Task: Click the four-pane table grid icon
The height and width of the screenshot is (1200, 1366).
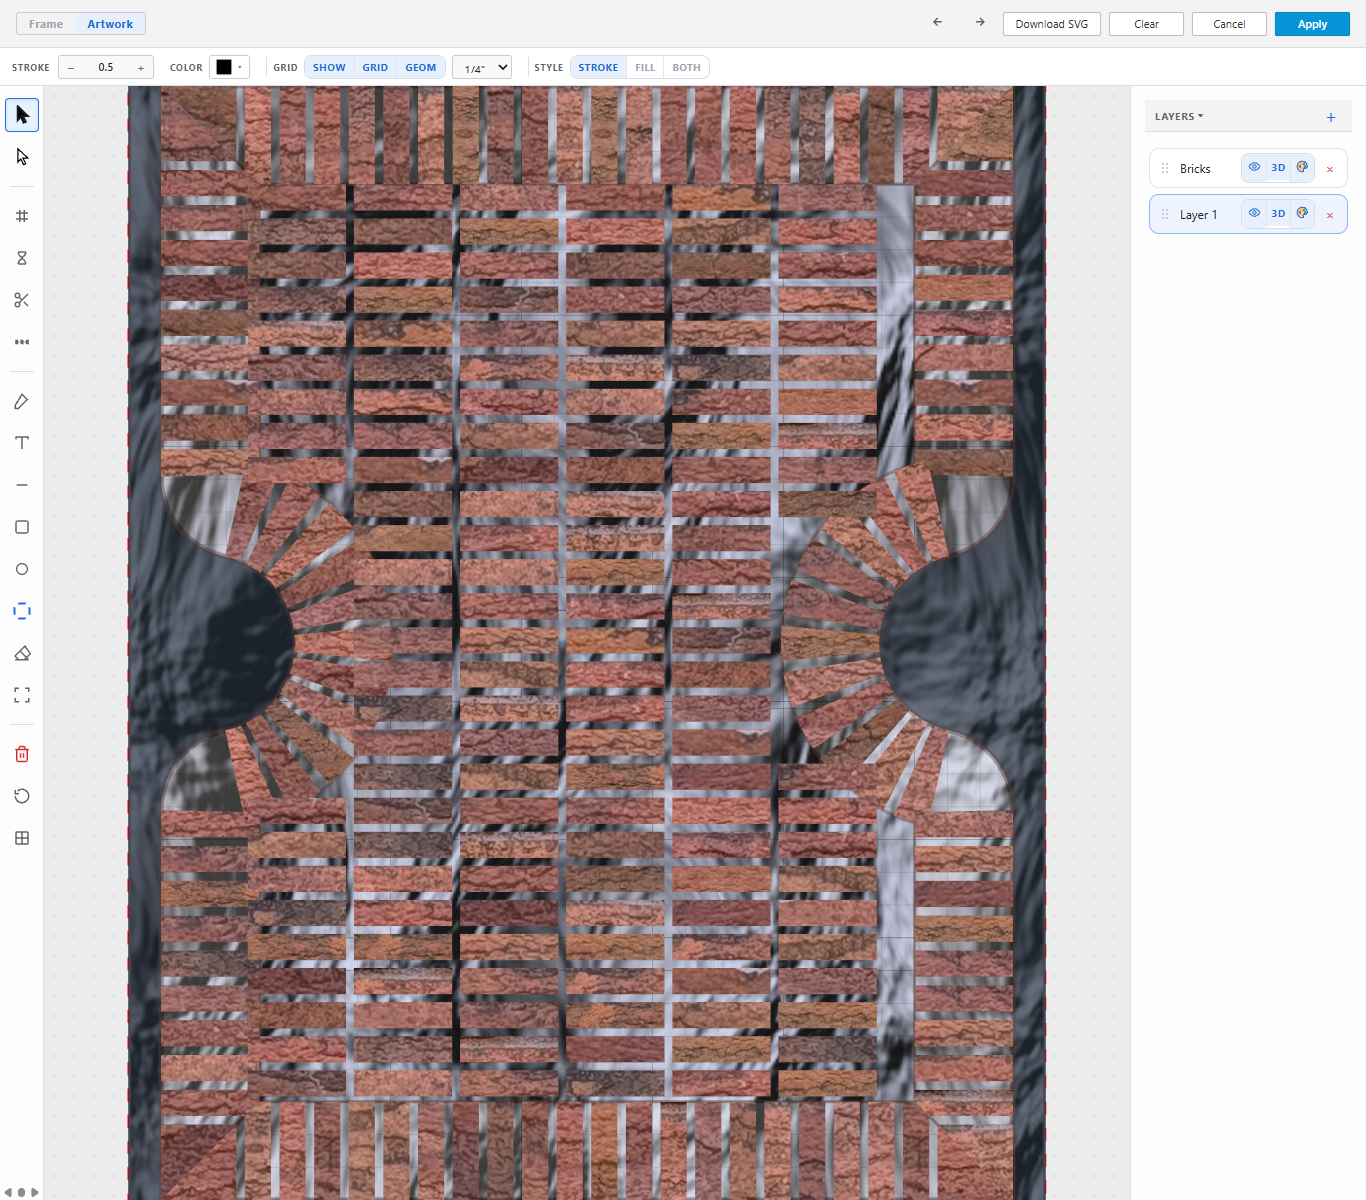Action: (22, 838)
